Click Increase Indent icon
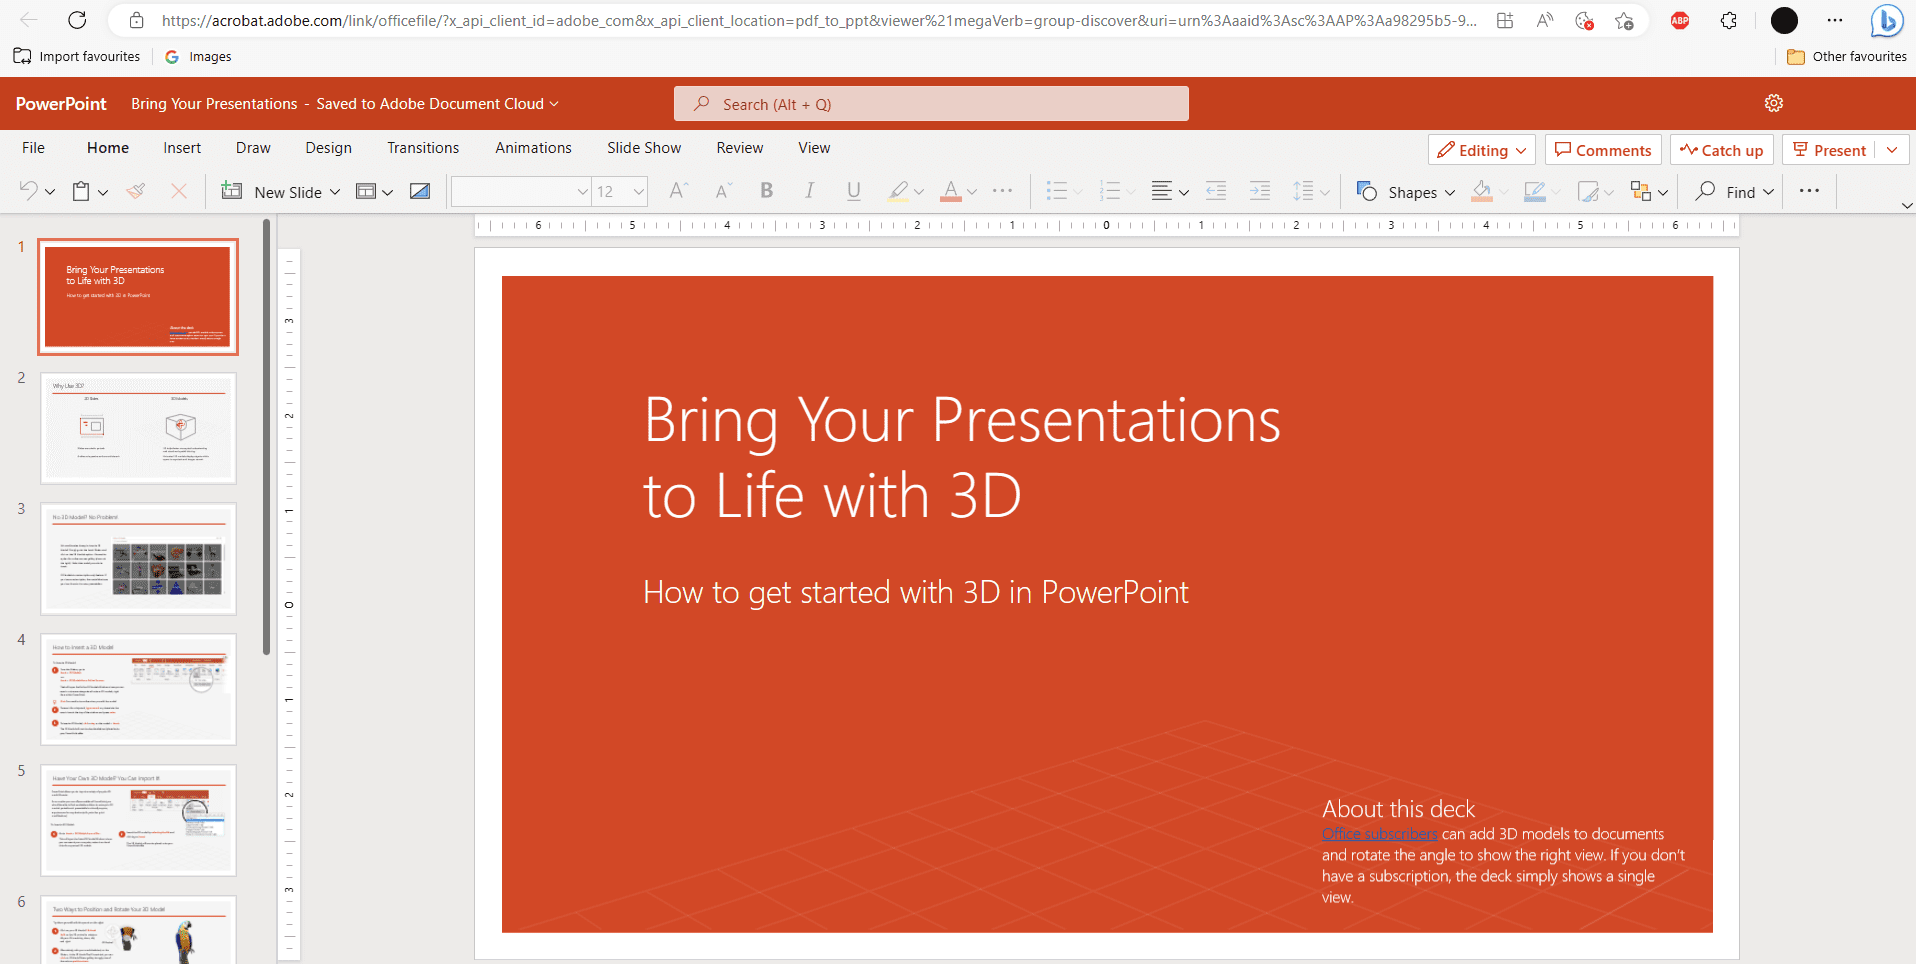 pos(1260,191)
